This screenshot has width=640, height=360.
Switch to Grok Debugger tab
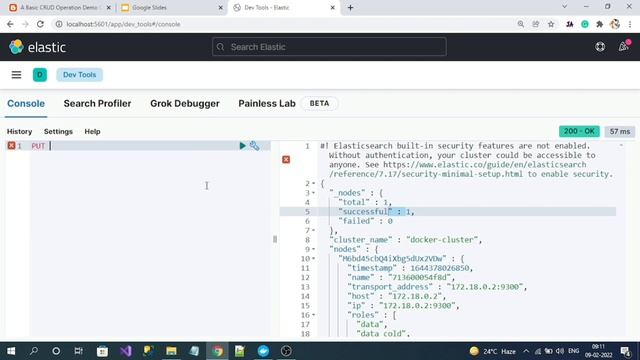[184, 104]
